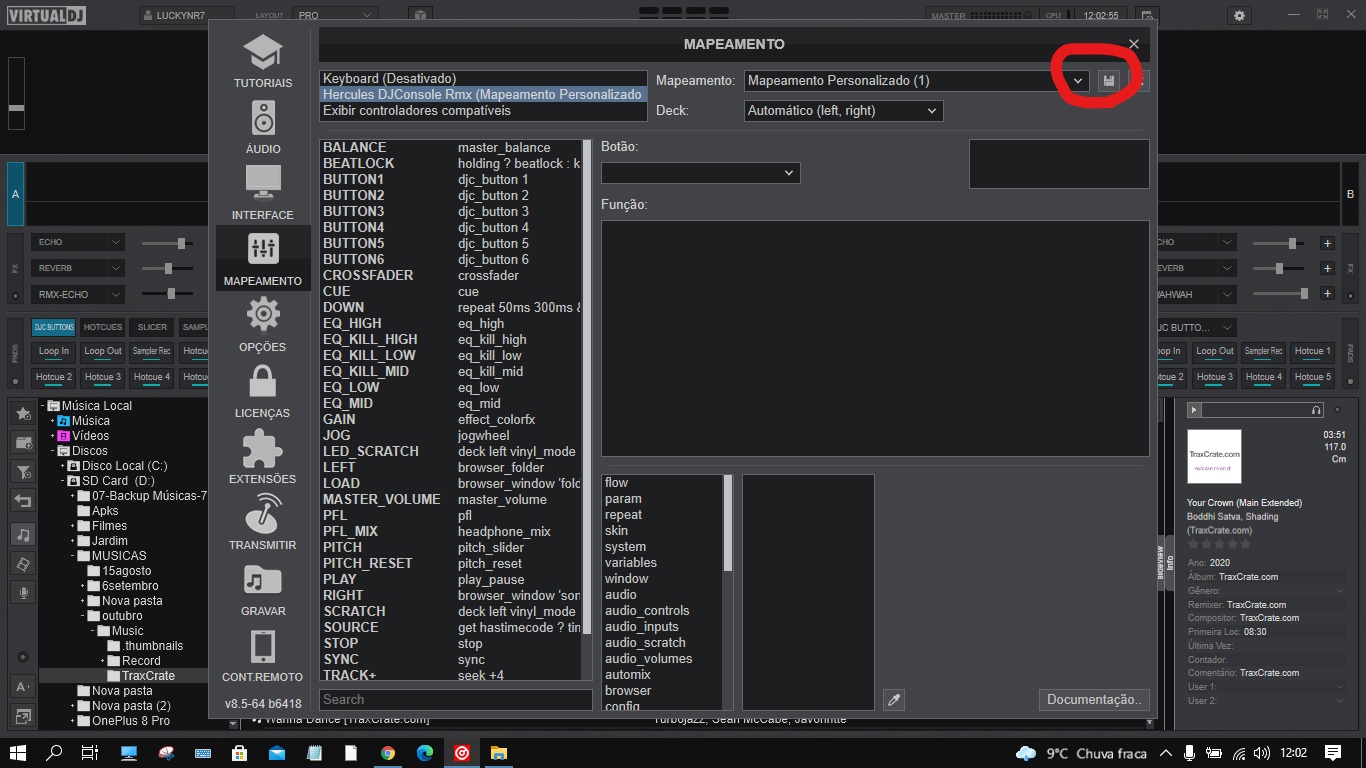Open the Interface settings section
The image size is (1366, 768).
point(263,193)
